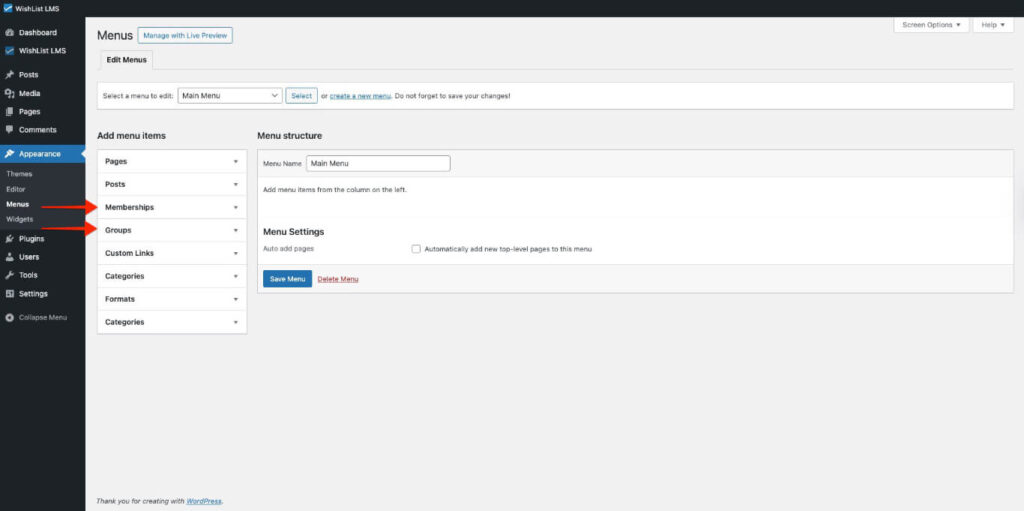This screenshot has width=1024, height=511.
Task: Open Widgets under Appearance
Action: [x=20, y=219]
